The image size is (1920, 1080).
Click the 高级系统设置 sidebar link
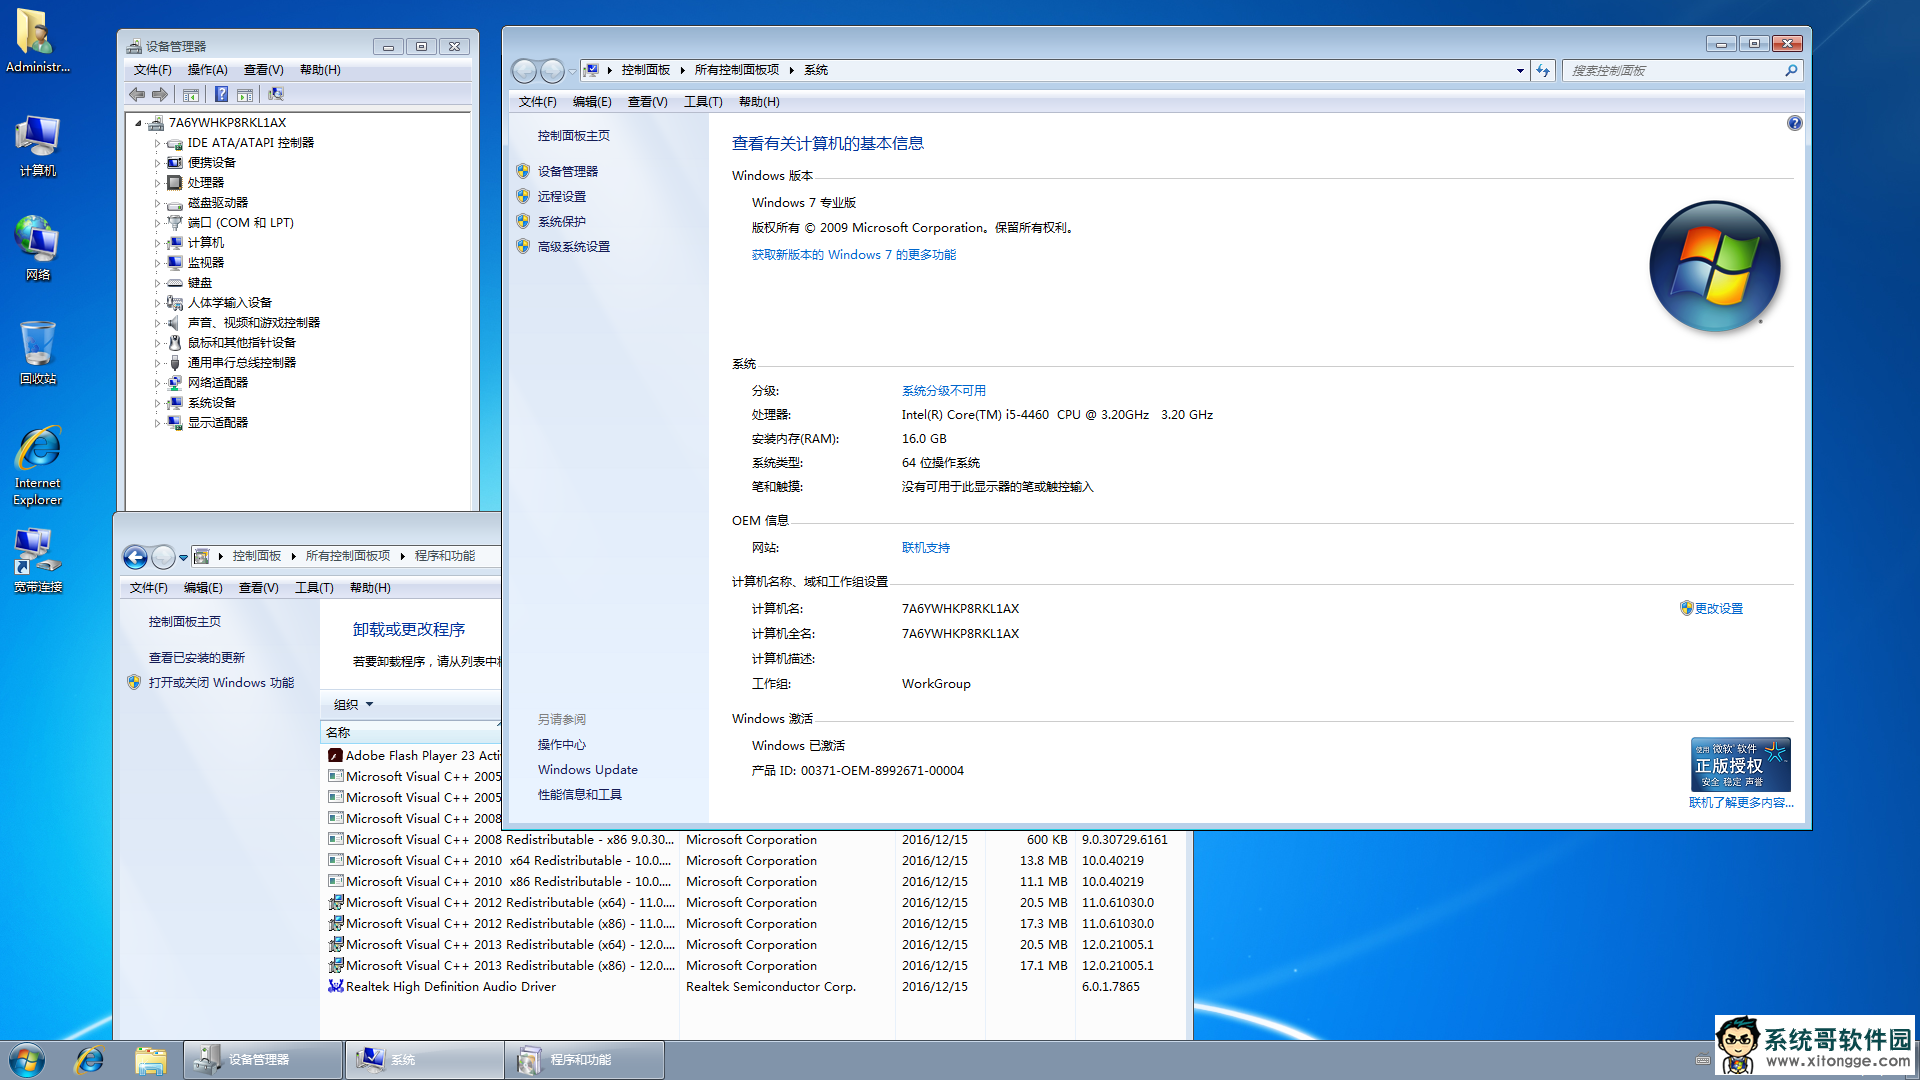pyautogui.click(x=573, y=247)
